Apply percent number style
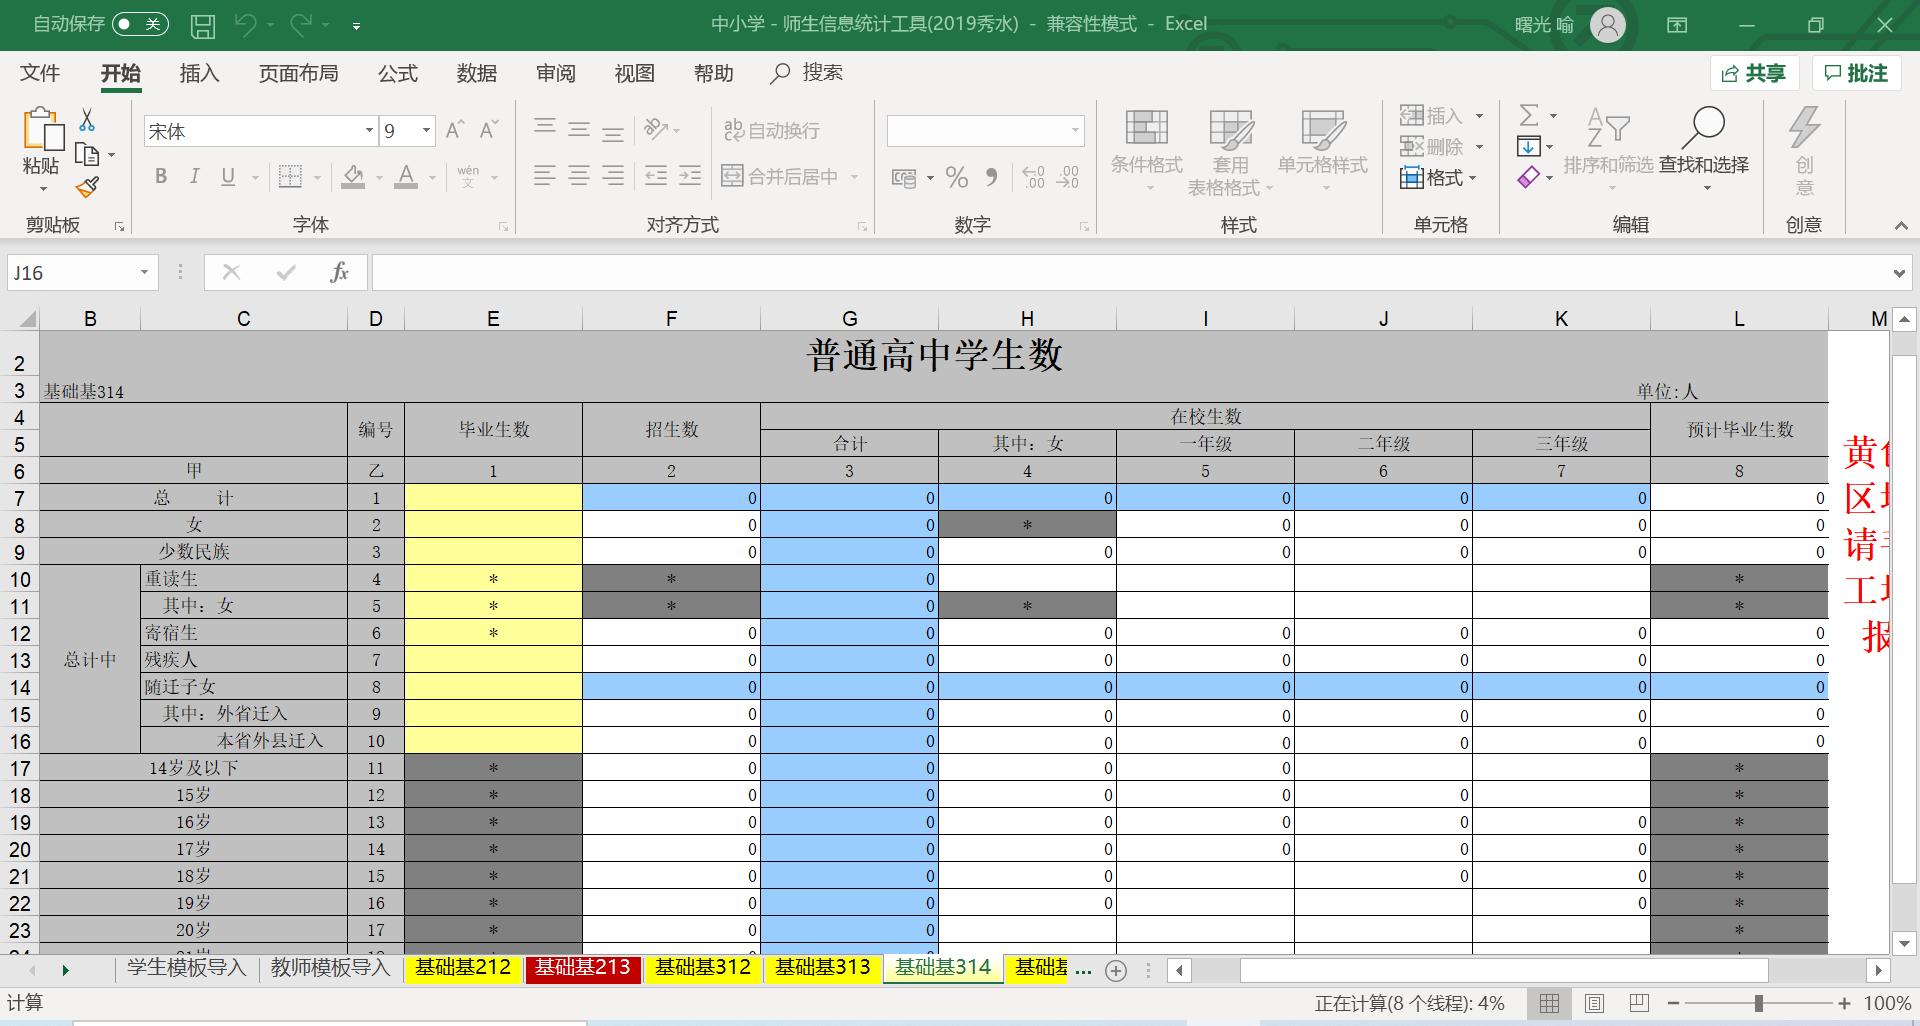Screen dimensions: 1920x1026 click(x=956, y=176)
